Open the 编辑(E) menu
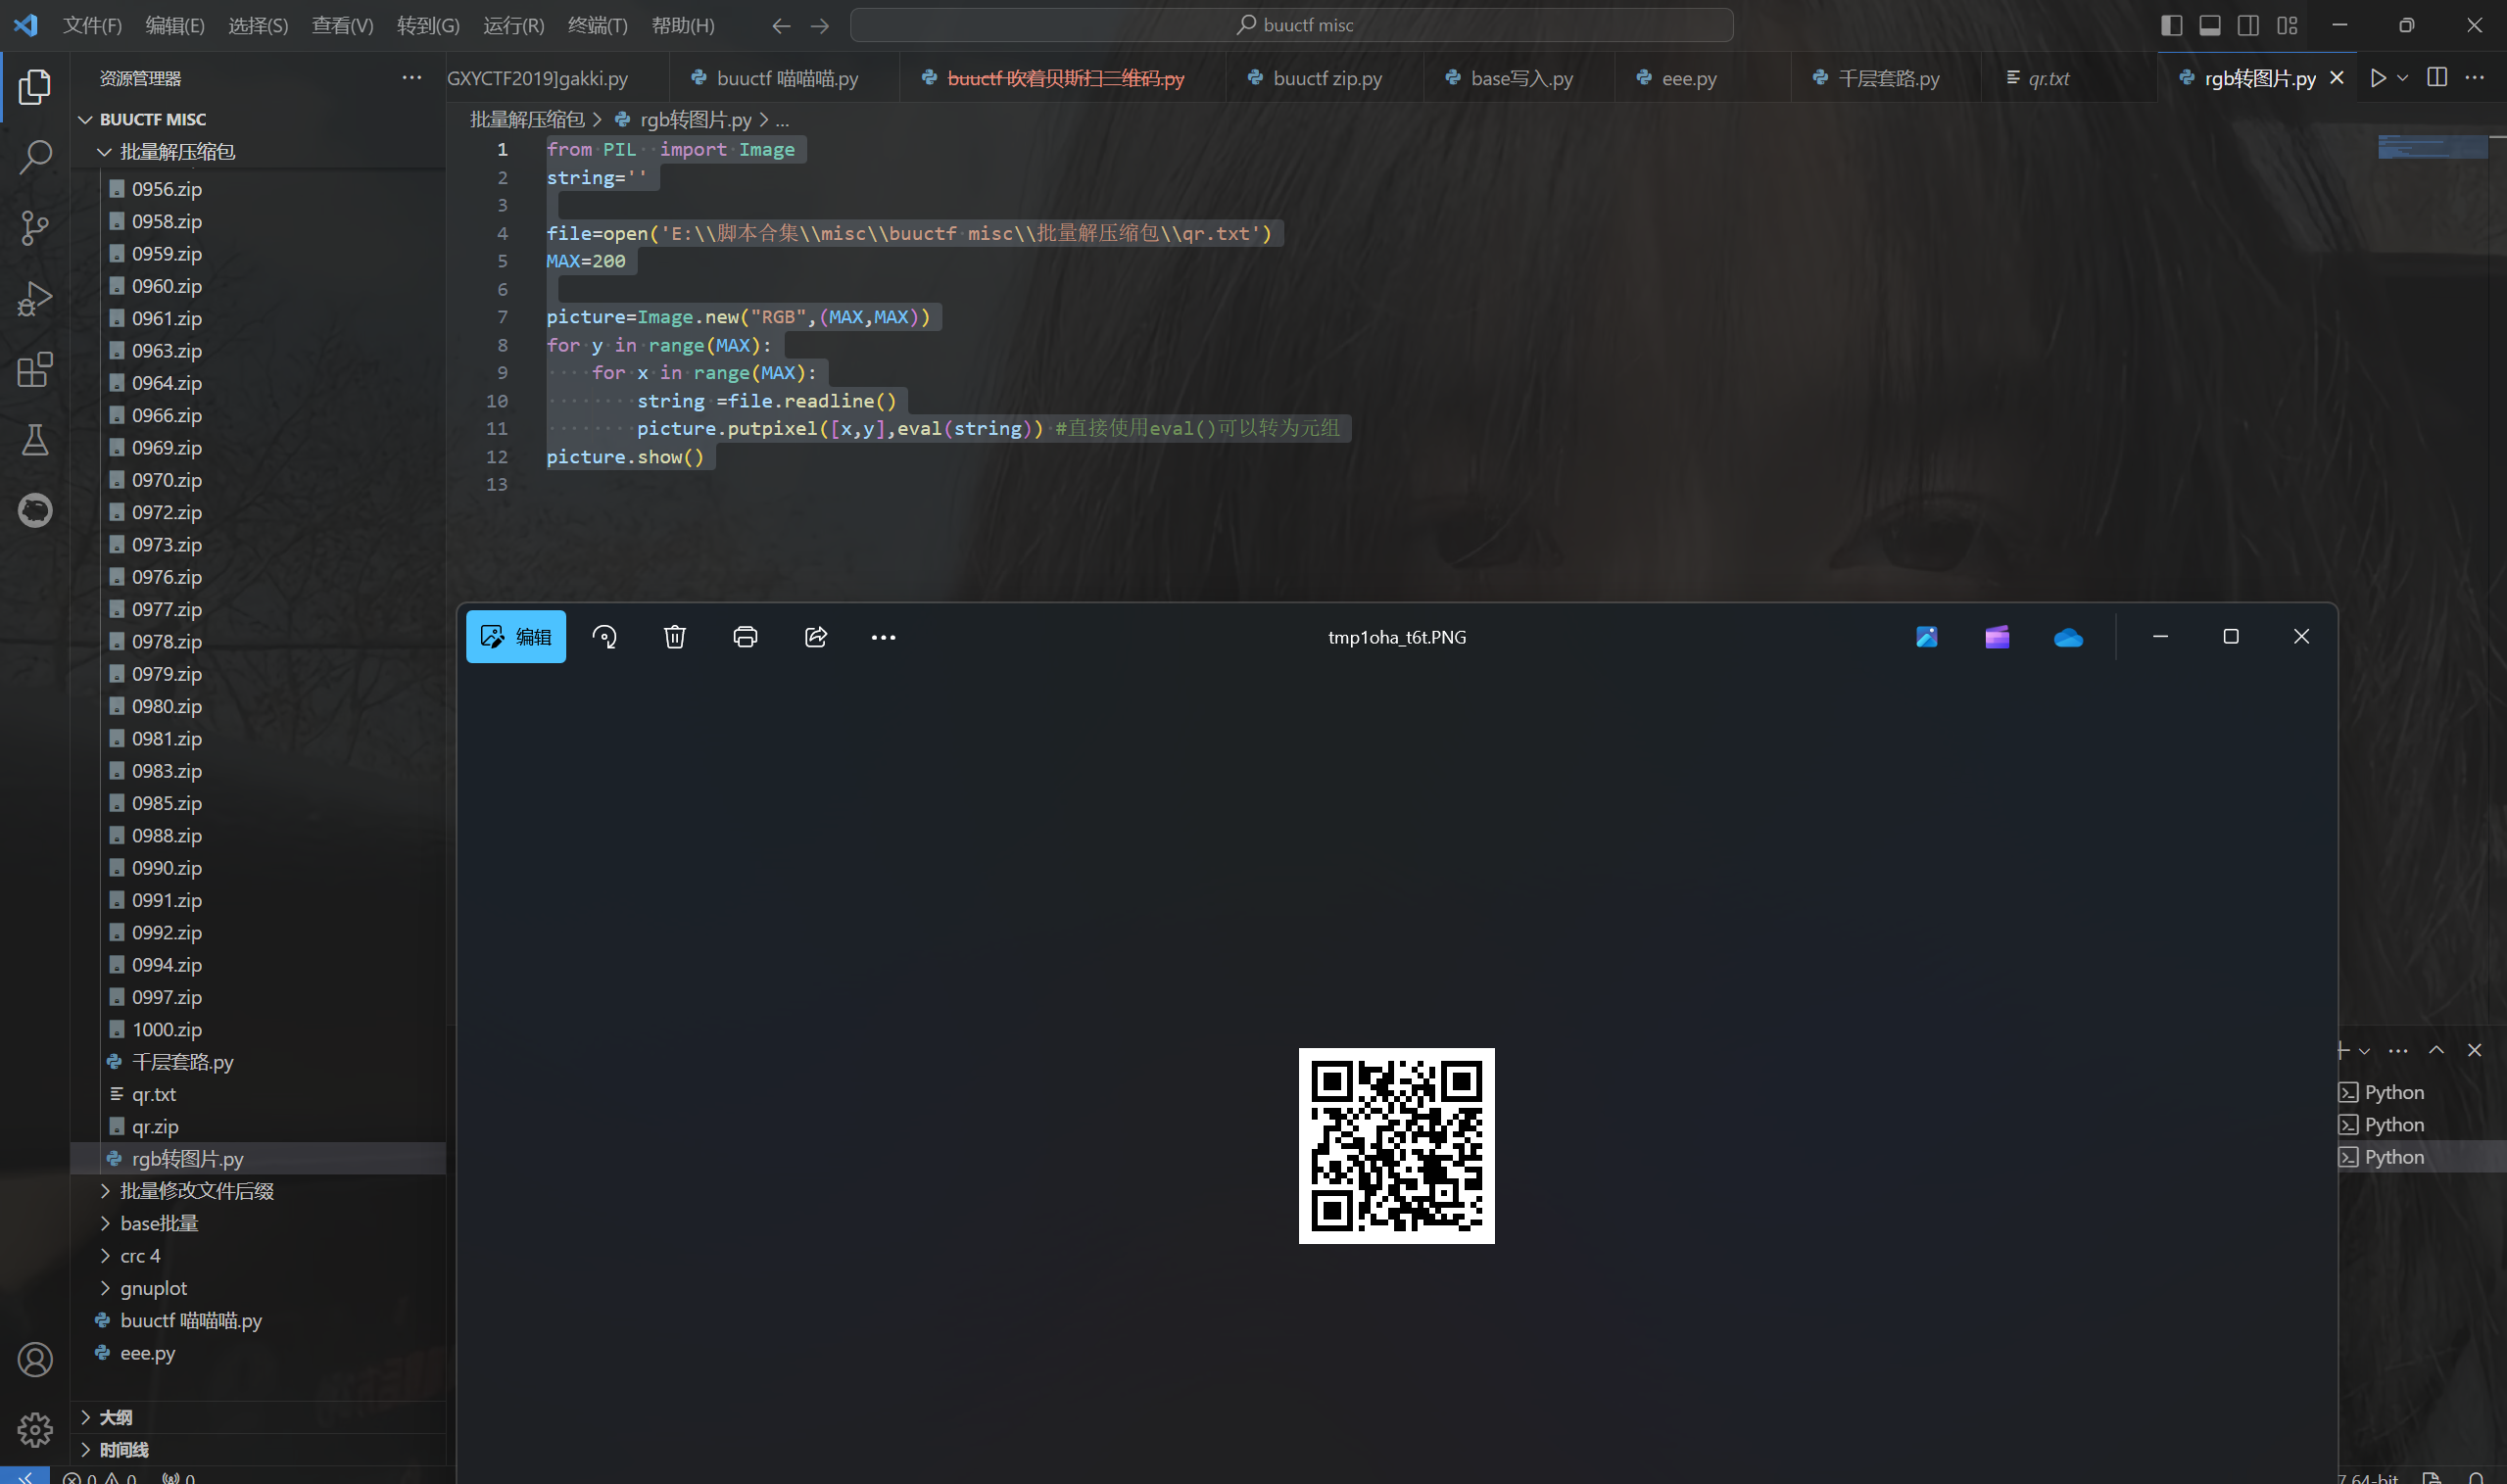The width and height of the screenshot is (2507, 1484). [x=175, y=25]
